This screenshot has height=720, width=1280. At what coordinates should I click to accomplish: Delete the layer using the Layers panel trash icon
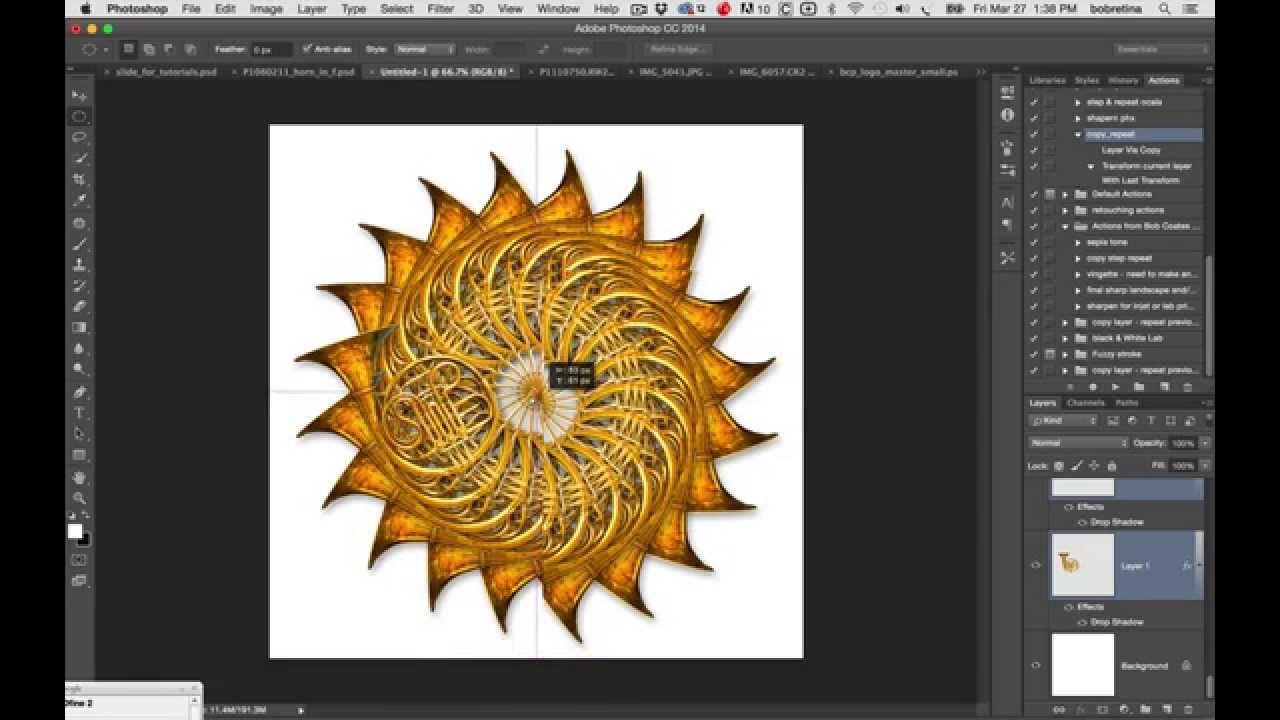click(x=1188, y=709)
